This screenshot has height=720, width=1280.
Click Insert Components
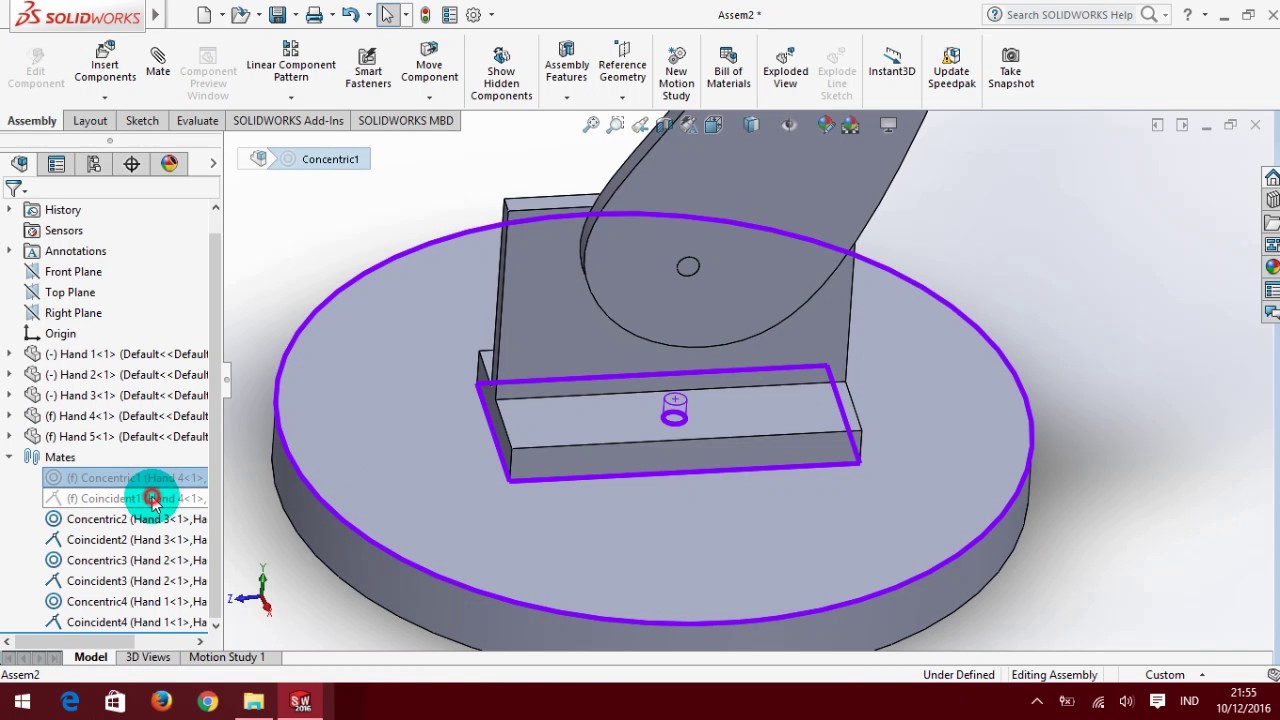[x=105, y=62]
